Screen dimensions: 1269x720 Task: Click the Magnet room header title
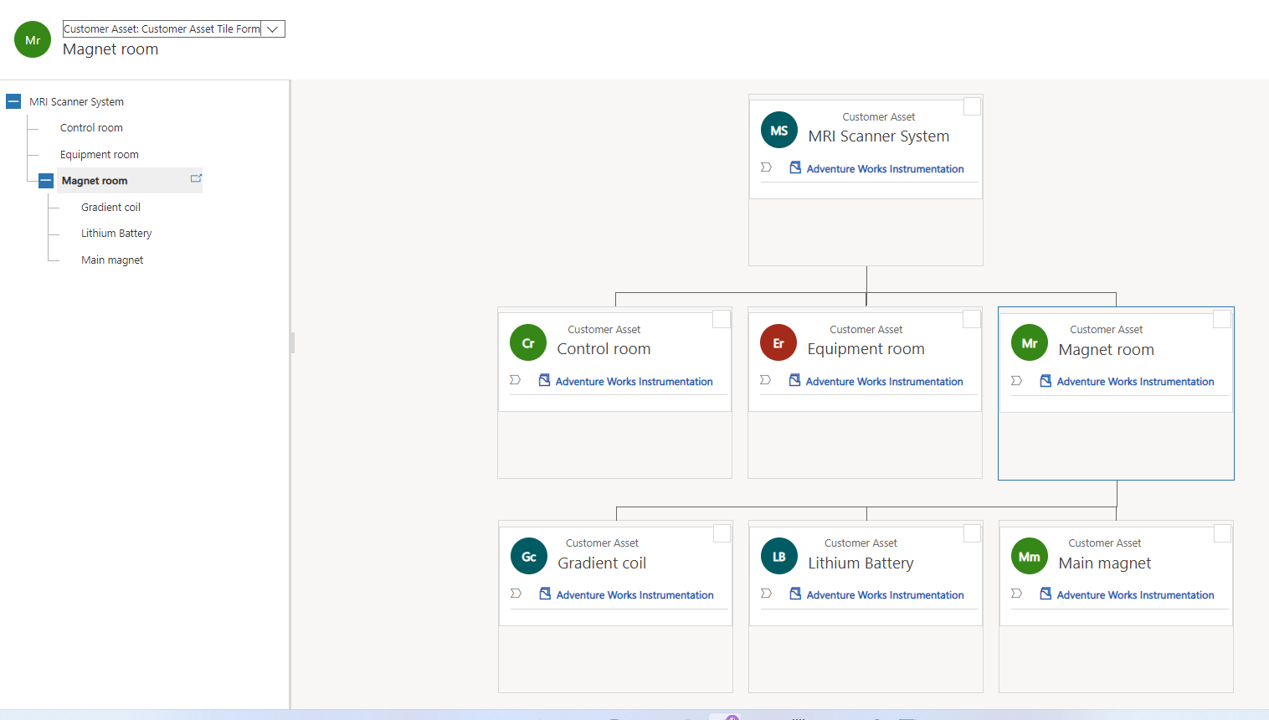tap(110, 49)
